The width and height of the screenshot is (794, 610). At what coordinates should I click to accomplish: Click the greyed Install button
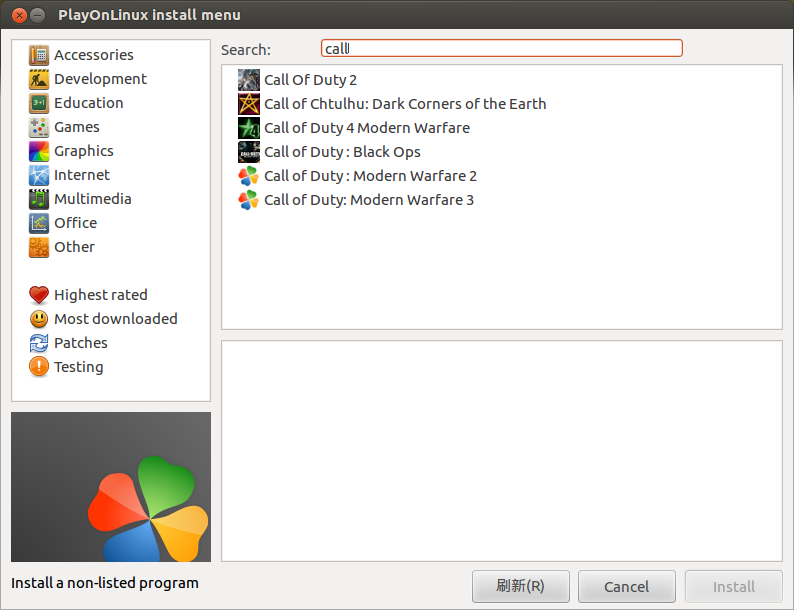733,587
